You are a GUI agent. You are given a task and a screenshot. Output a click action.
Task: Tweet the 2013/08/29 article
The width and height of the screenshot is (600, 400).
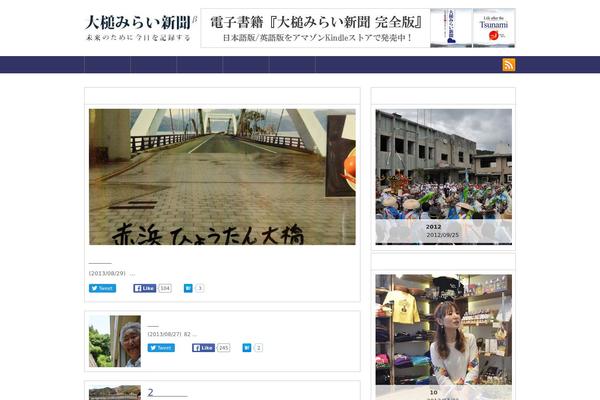click(103, 288)
